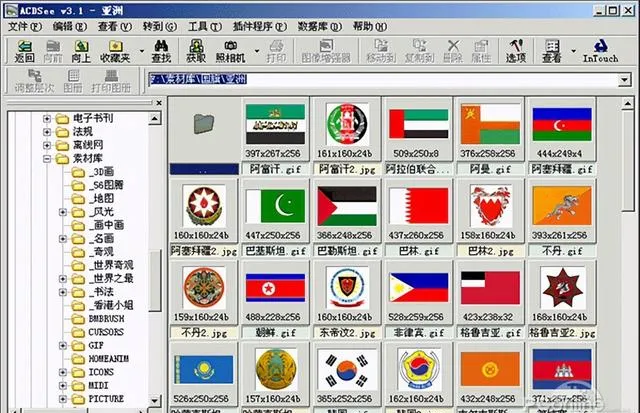Viewport: 640px width, 413px height.
Task: Open the 插件程序(P) menu
Action: click(260, 27)
